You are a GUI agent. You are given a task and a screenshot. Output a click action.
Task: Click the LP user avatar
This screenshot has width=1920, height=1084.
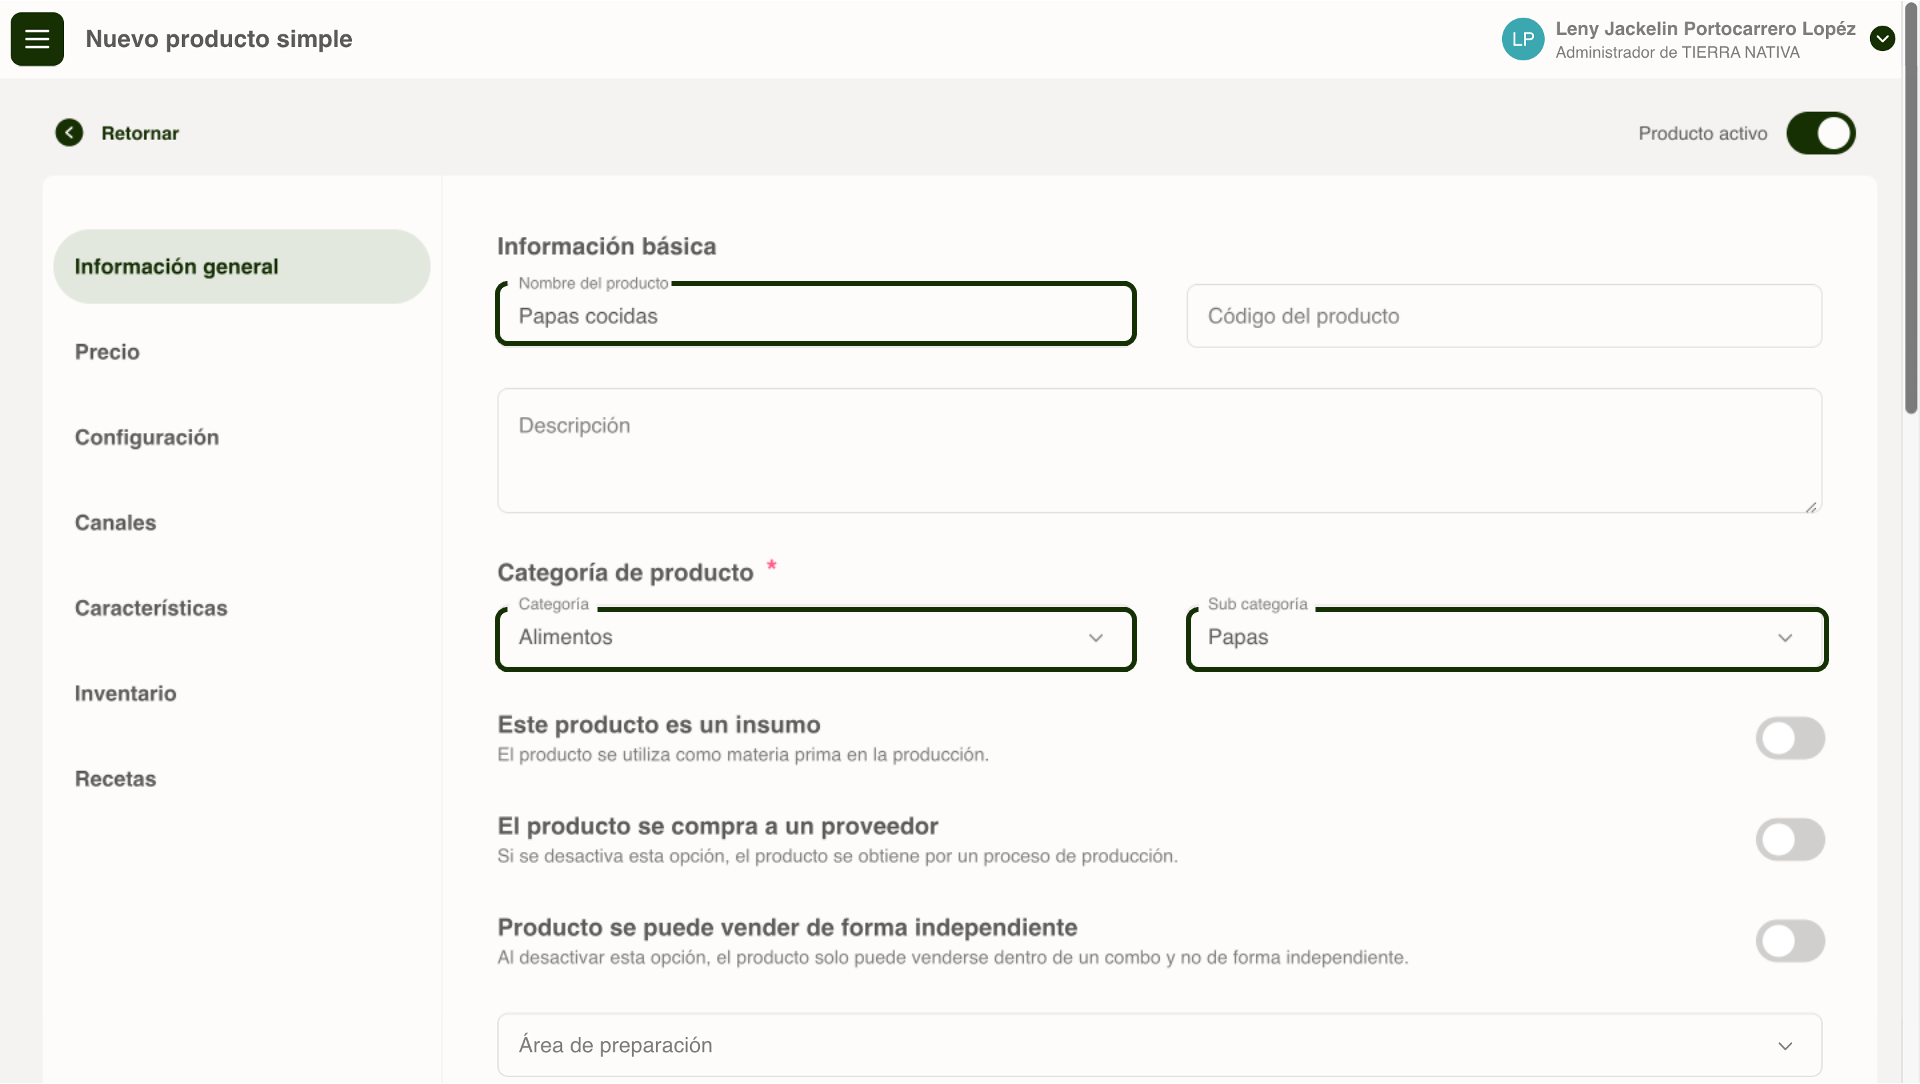(1522, 39)
